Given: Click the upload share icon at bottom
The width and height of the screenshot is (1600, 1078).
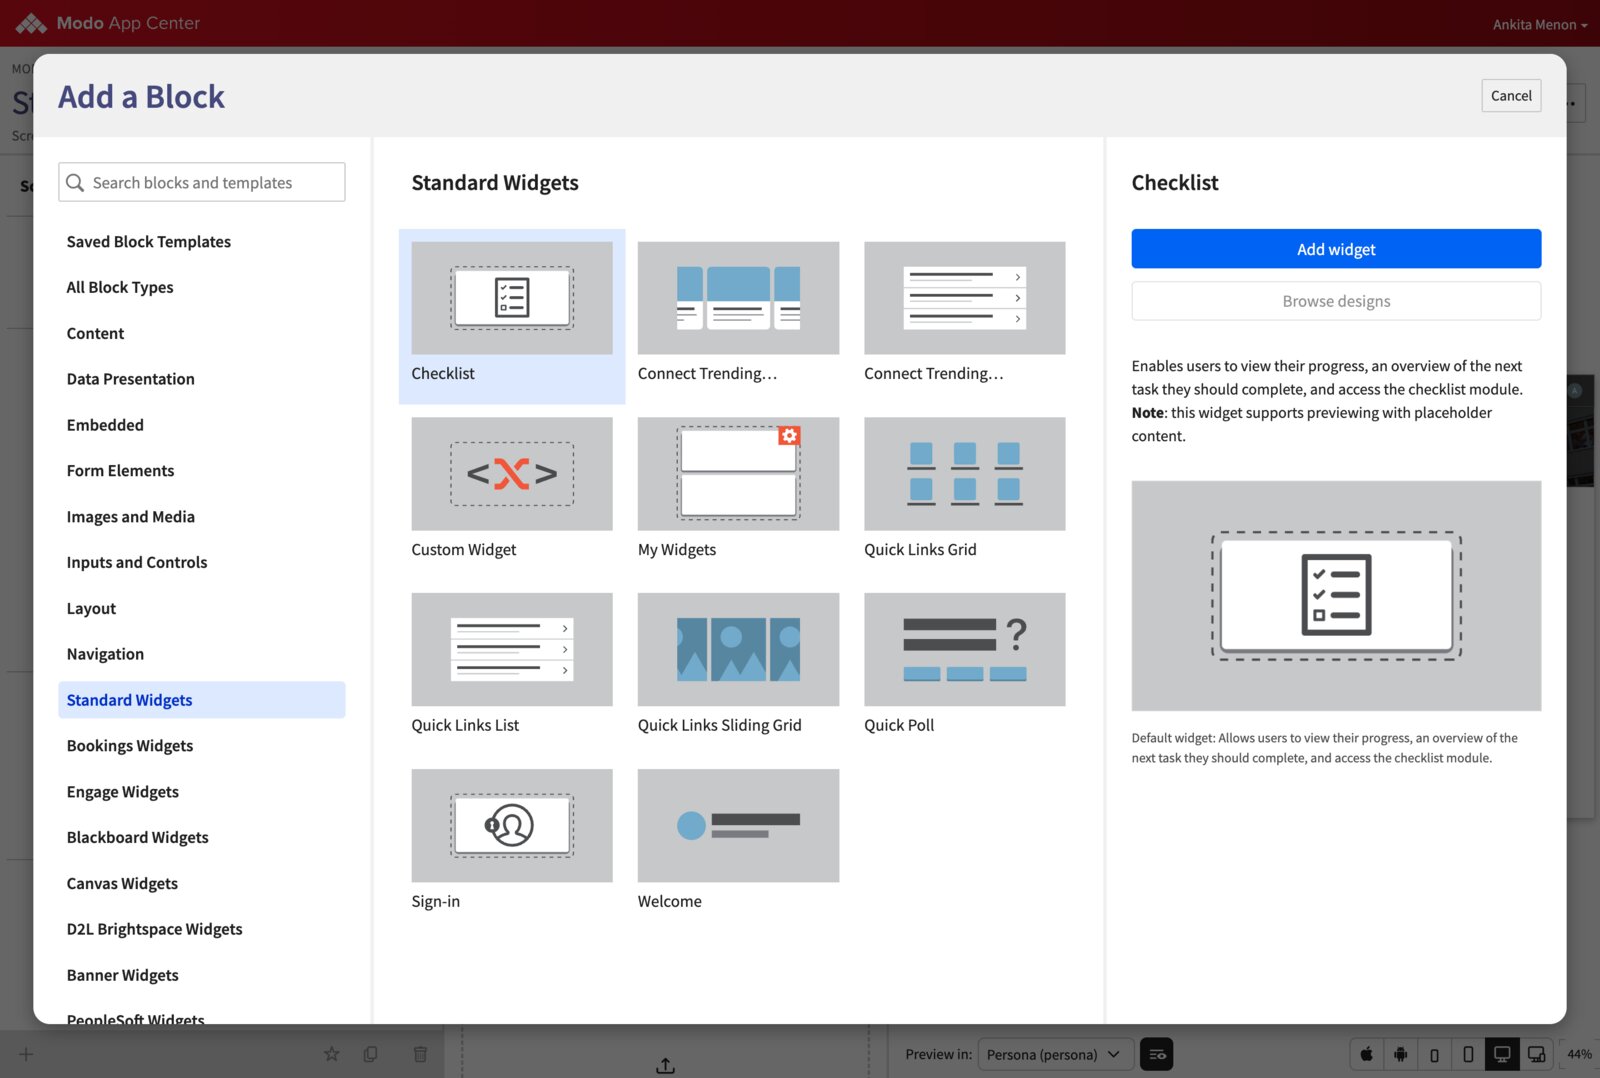Looking at the screenshot, I should [665, 1066].
